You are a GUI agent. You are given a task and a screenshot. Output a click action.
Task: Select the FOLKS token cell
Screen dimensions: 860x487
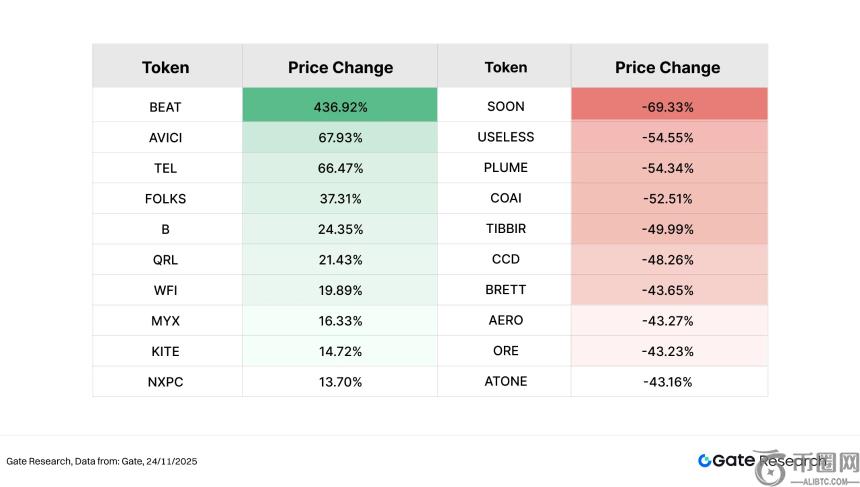click(x=165, y=198)
